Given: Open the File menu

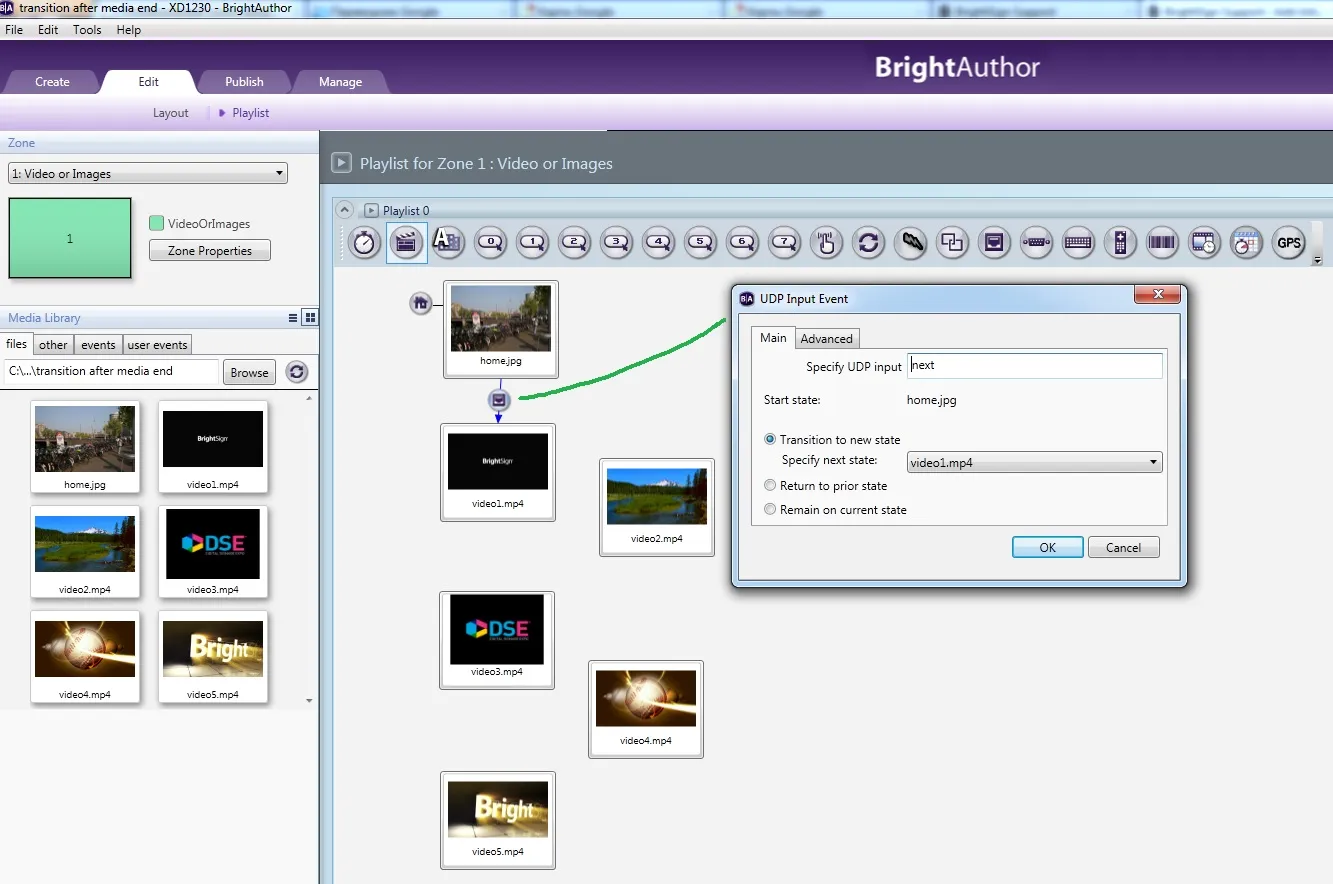Looking at the screenshot, I should 14,30.
